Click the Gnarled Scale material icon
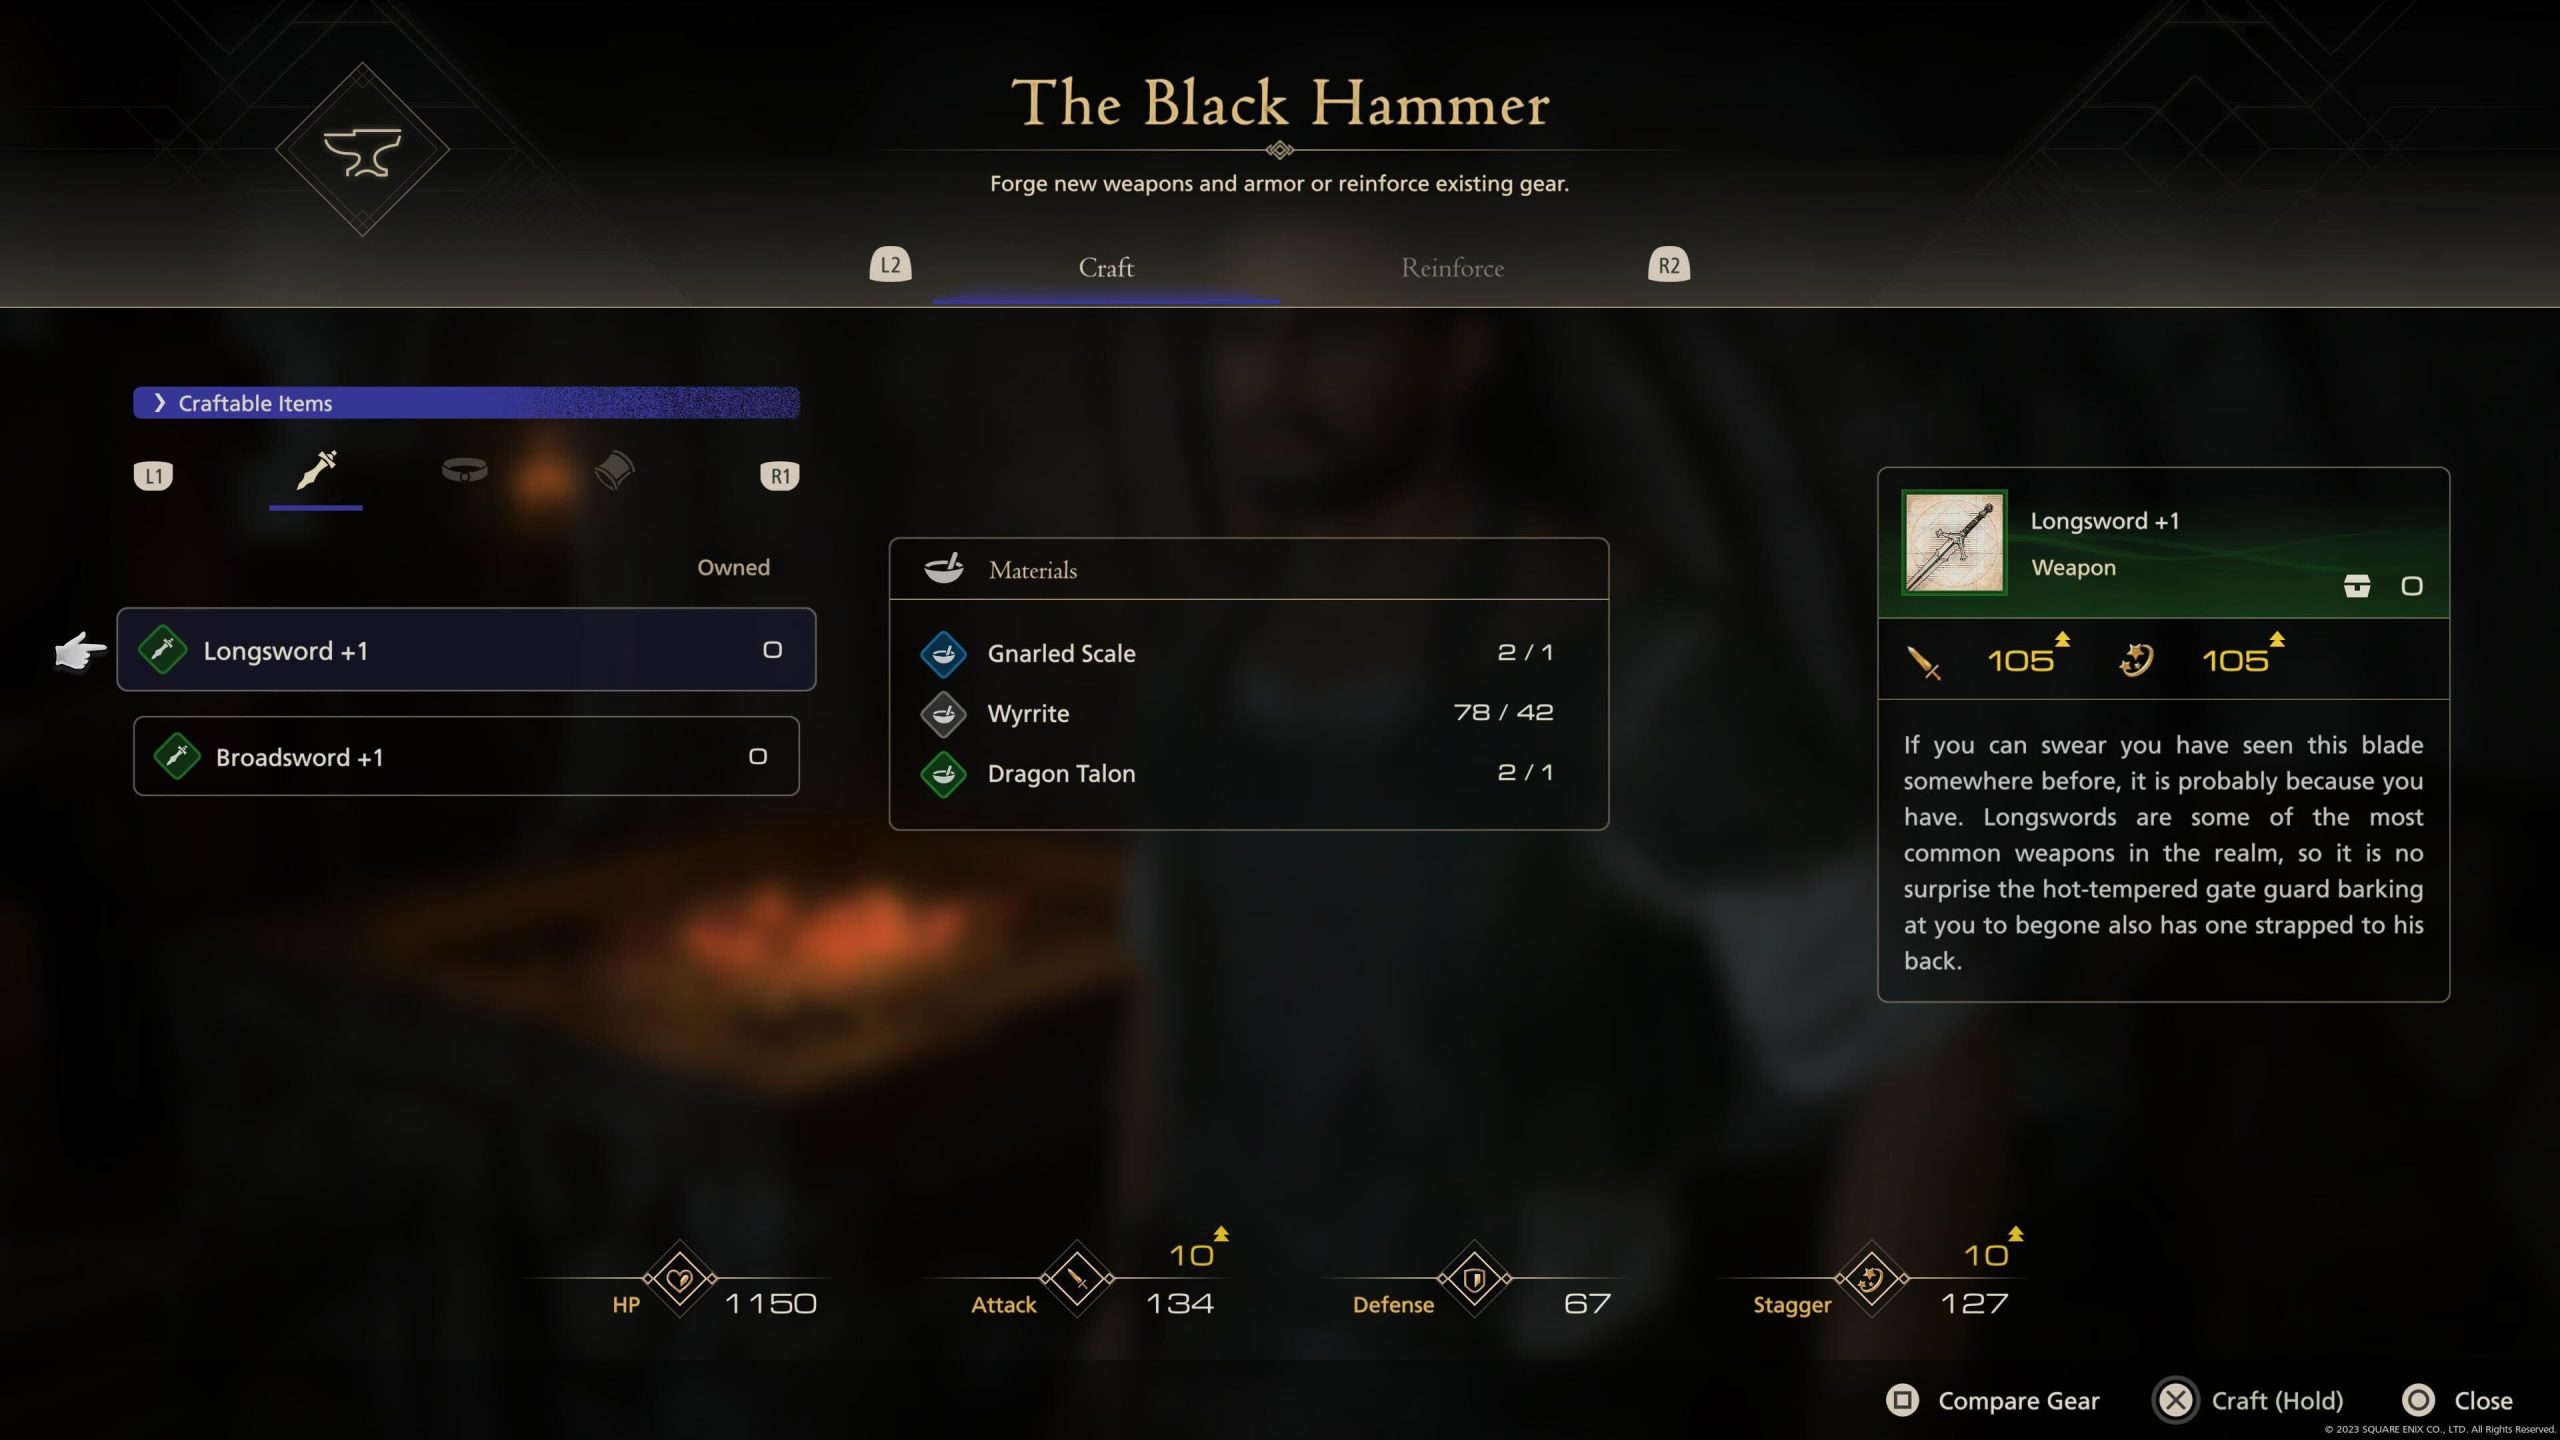 [x=942, y=652]
